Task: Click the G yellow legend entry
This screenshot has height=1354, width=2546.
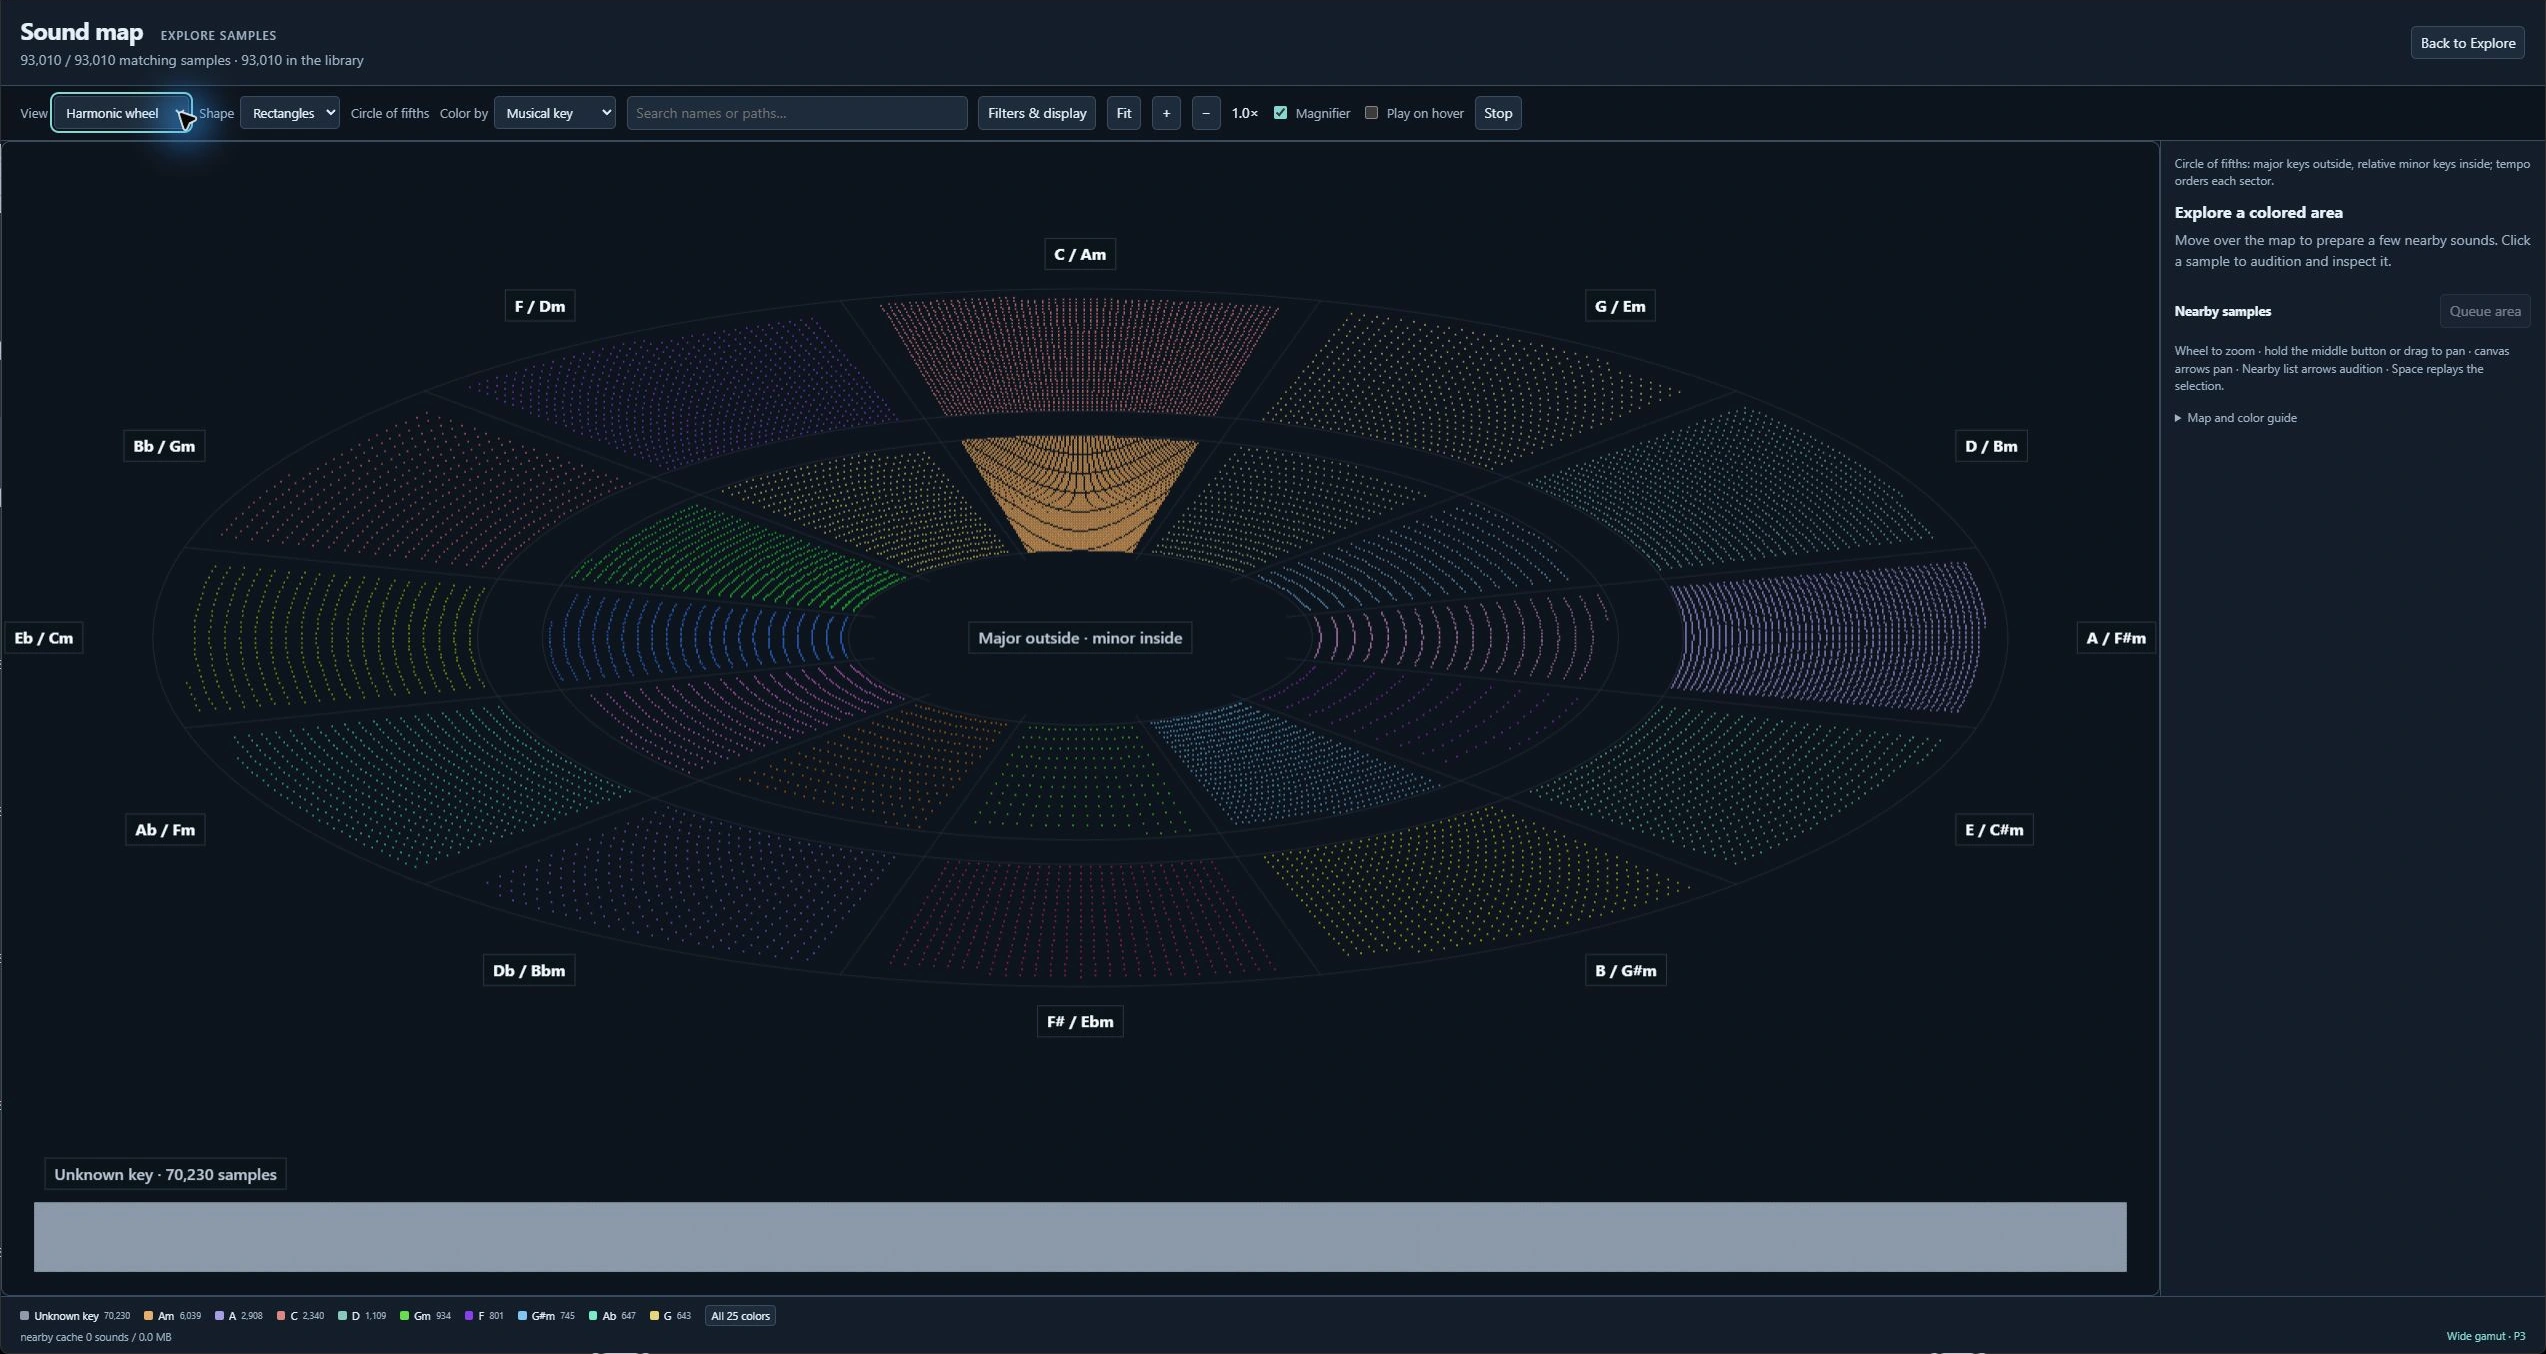Action: point(670,1316)
